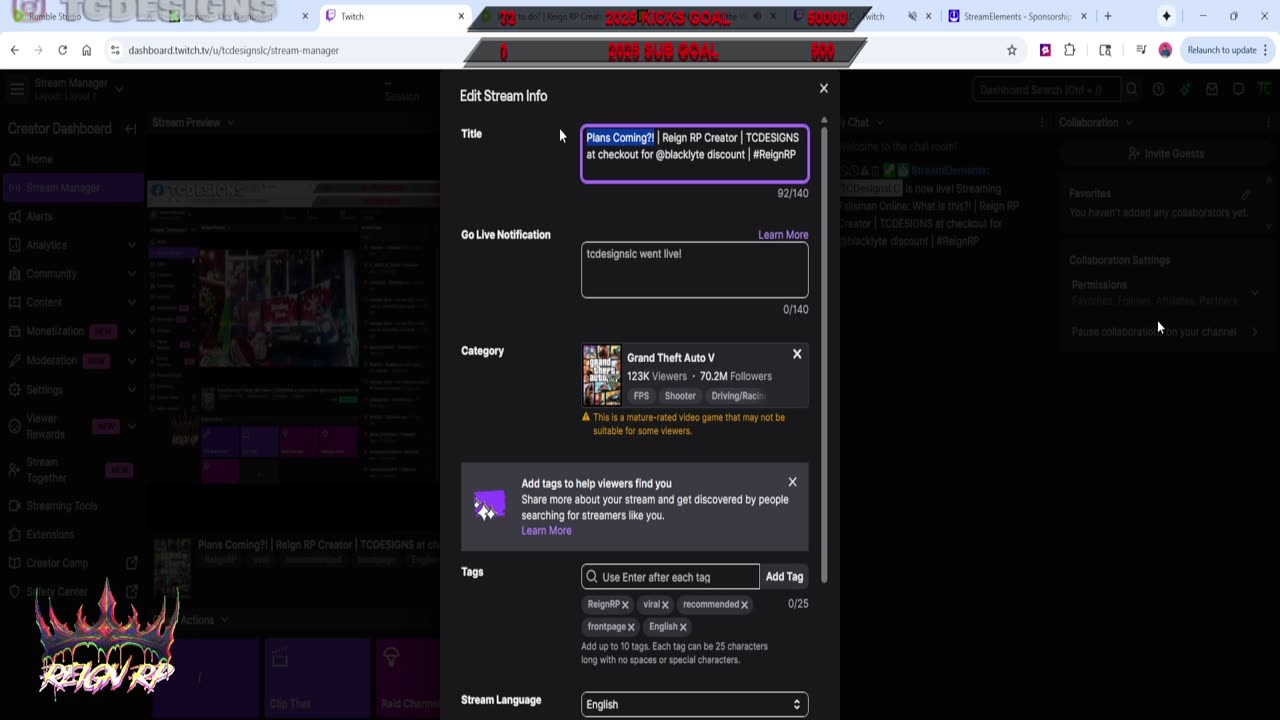
Task: Open browser extensions puzzle icon
Action: pos(1070,50)
